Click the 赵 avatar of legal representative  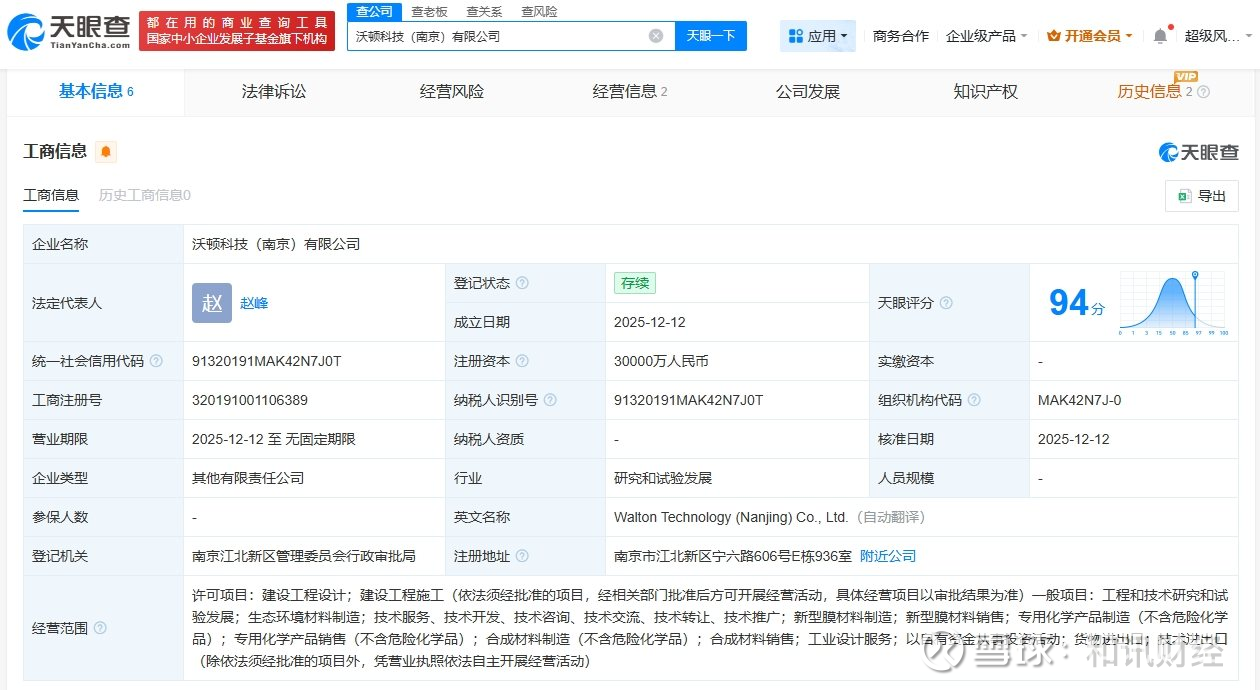(x=212, y=303)
